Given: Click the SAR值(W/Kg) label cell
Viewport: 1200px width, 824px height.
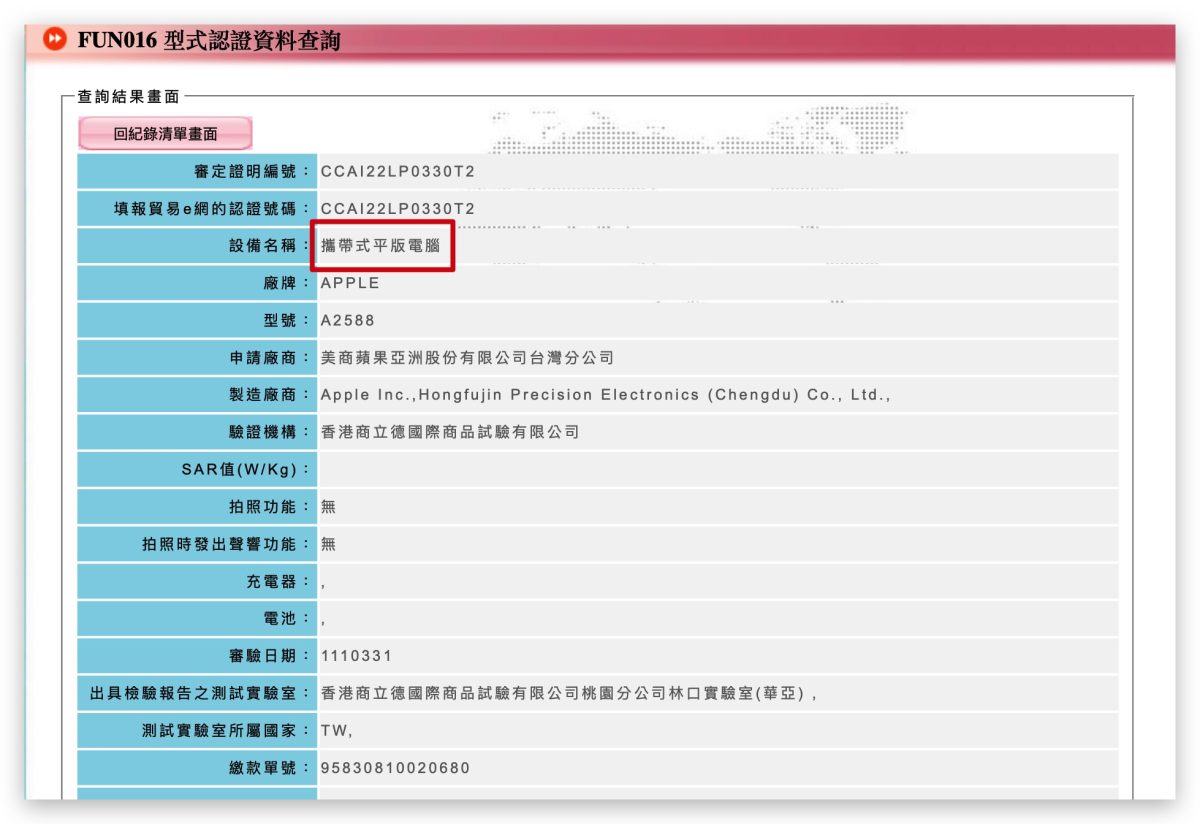Looking at the screenshot, I should pos(198,470).
